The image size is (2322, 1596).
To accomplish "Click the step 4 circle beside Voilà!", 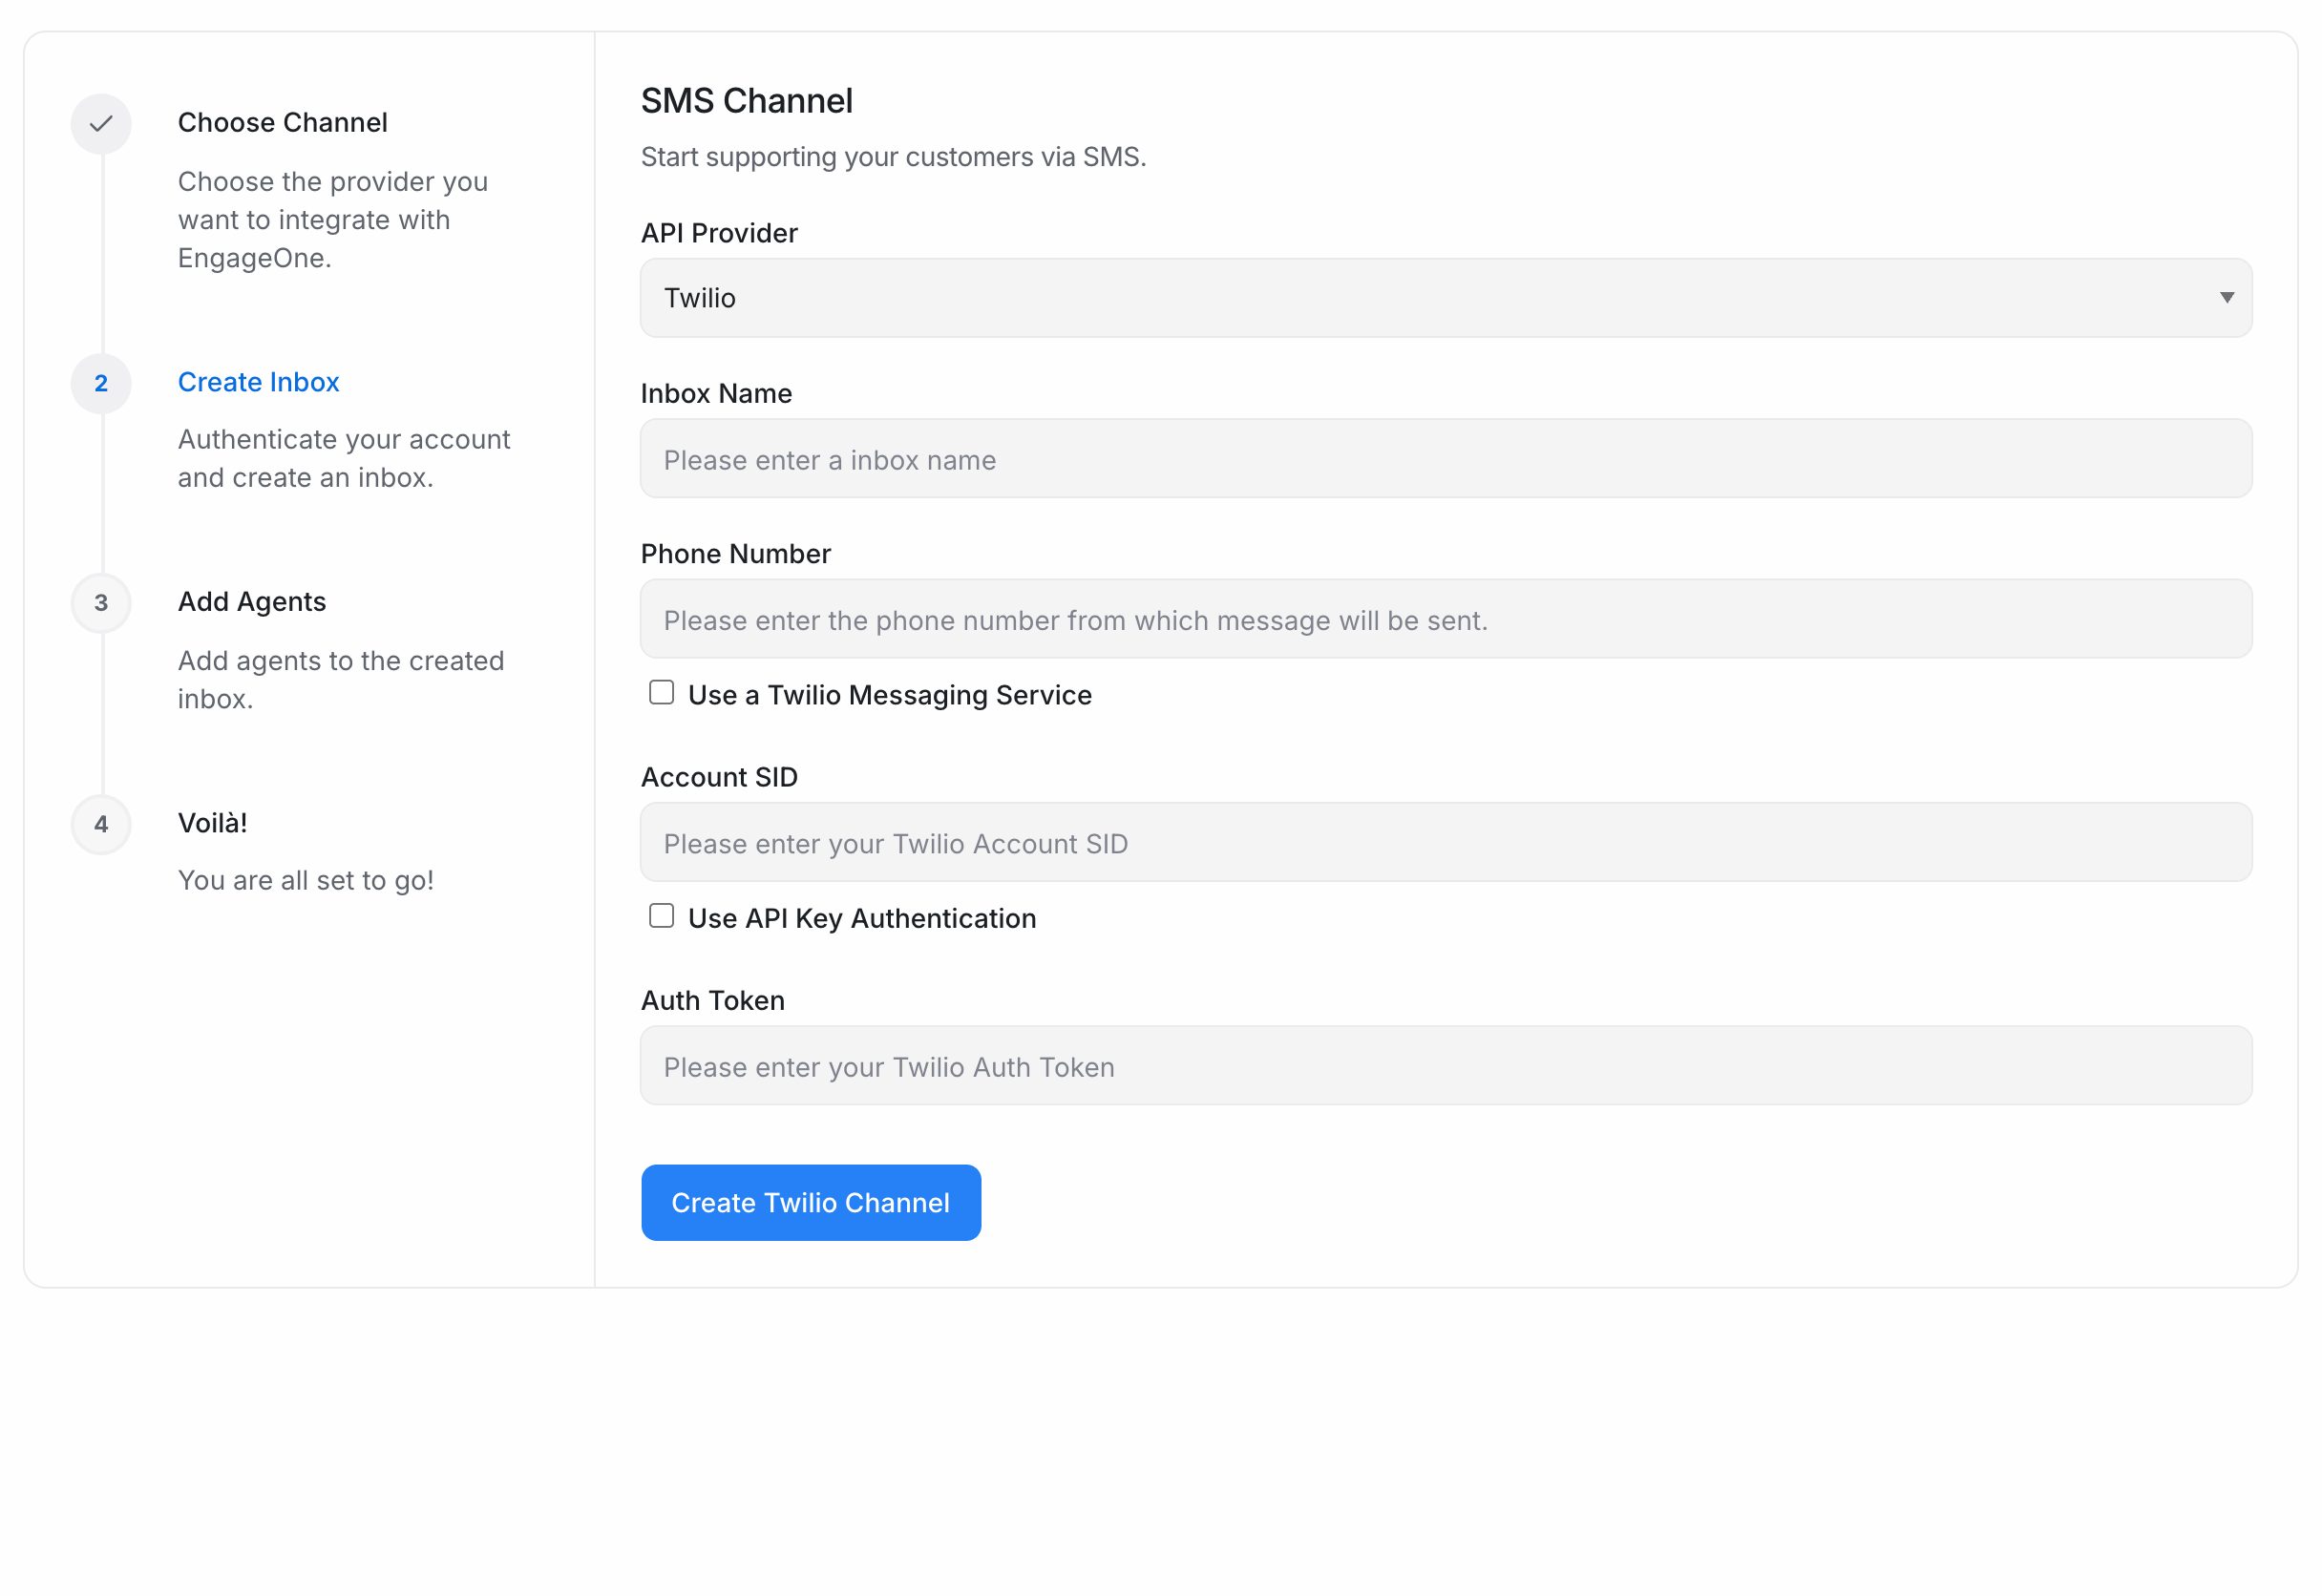I will tap(101, 824).
